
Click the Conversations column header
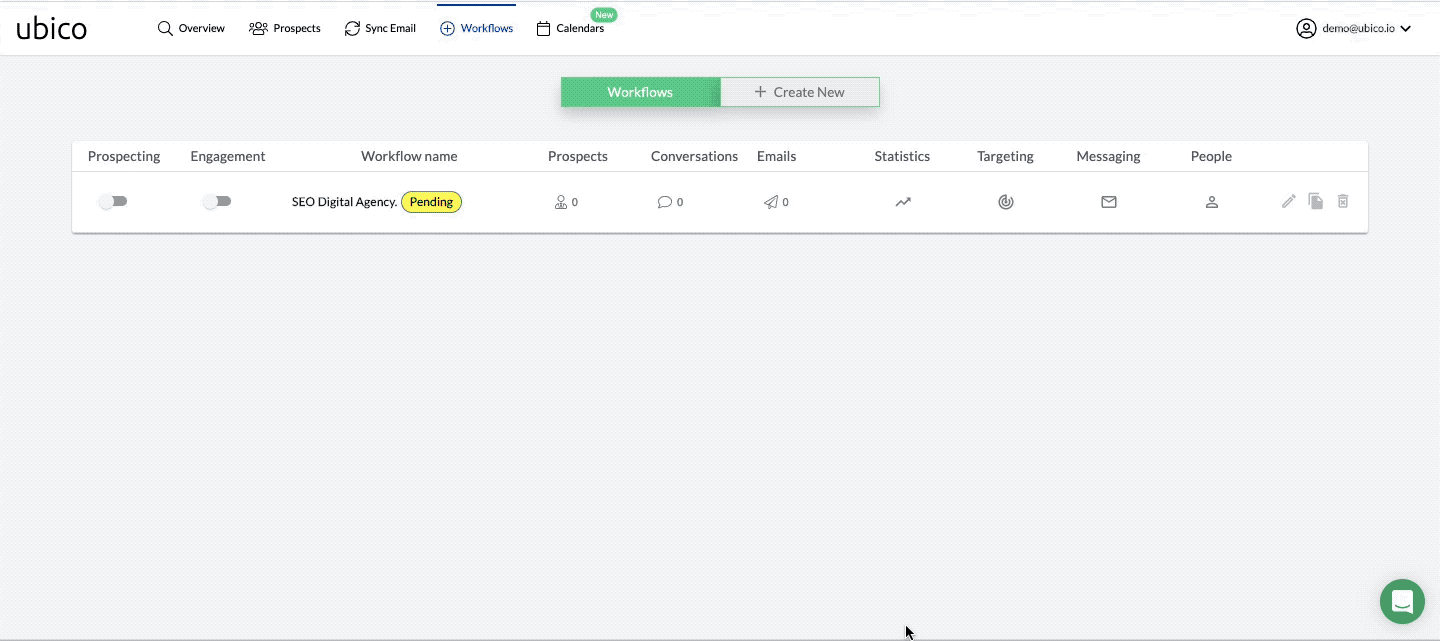point(694,156)
